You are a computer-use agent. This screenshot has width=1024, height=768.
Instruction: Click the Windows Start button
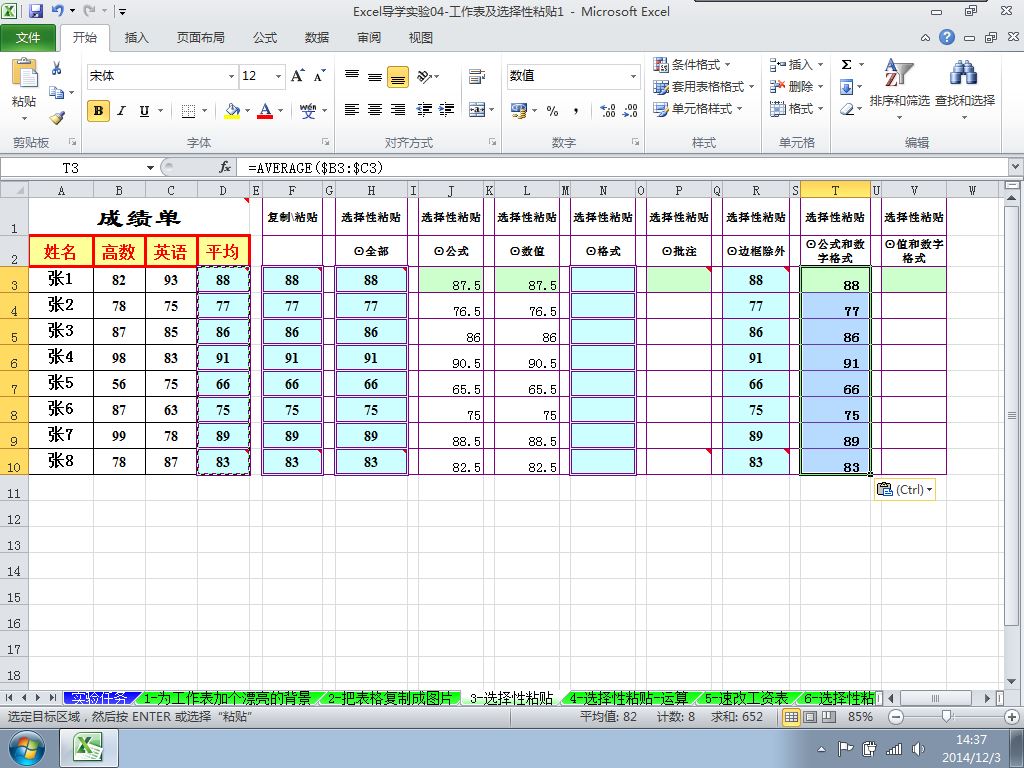[27, 748]
